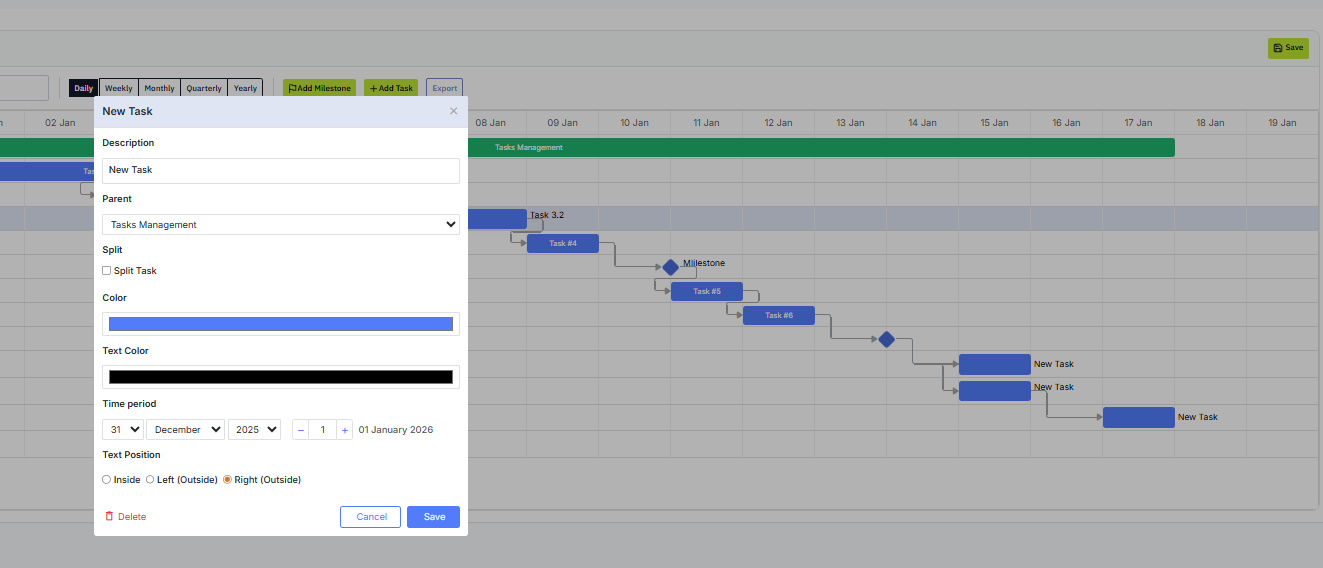
Task: Click the Save disk icon button at top right
Action: pos(1288,48)
